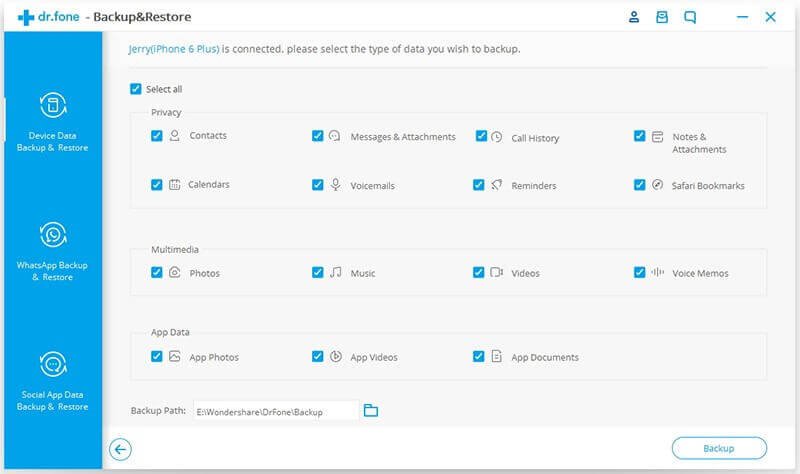Screen dimensions: 800x474
Task: Browse backup path with folder icon
Action: 371,411
